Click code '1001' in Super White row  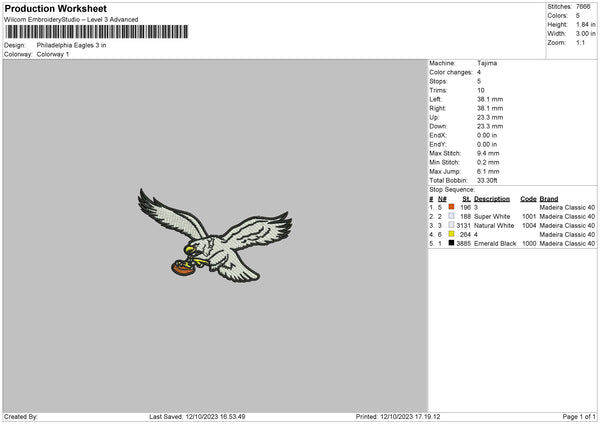529,217
